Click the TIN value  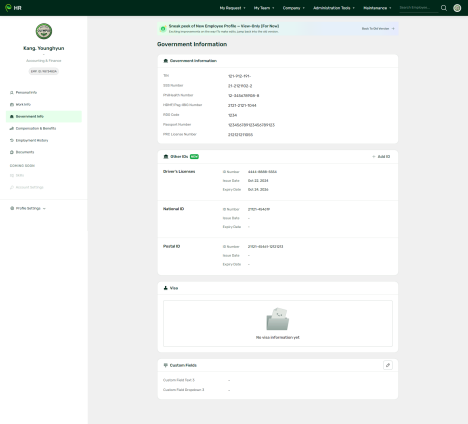pyautogui.click(x=239, y=76)
